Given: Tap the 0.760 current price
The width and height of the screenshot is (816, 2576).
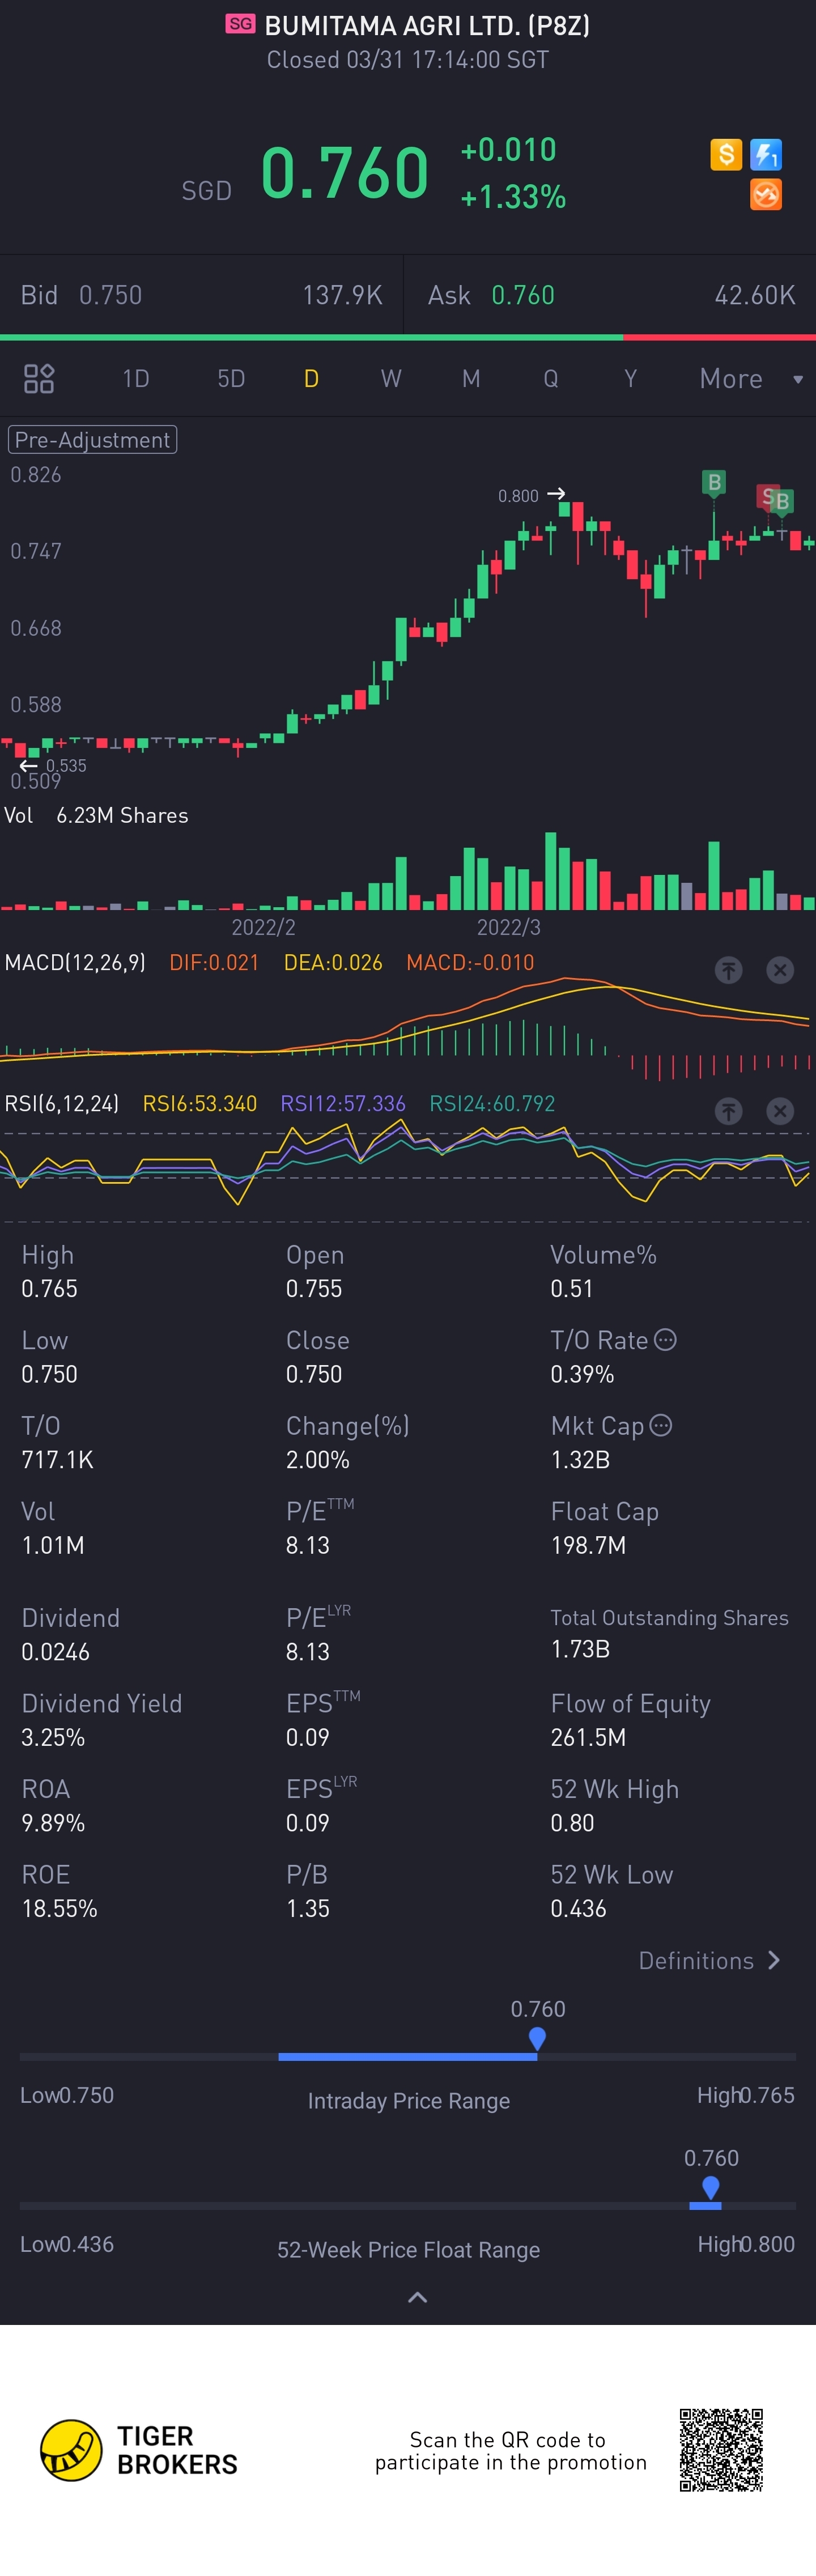Looking at the screenshot, I should (345, 172).
